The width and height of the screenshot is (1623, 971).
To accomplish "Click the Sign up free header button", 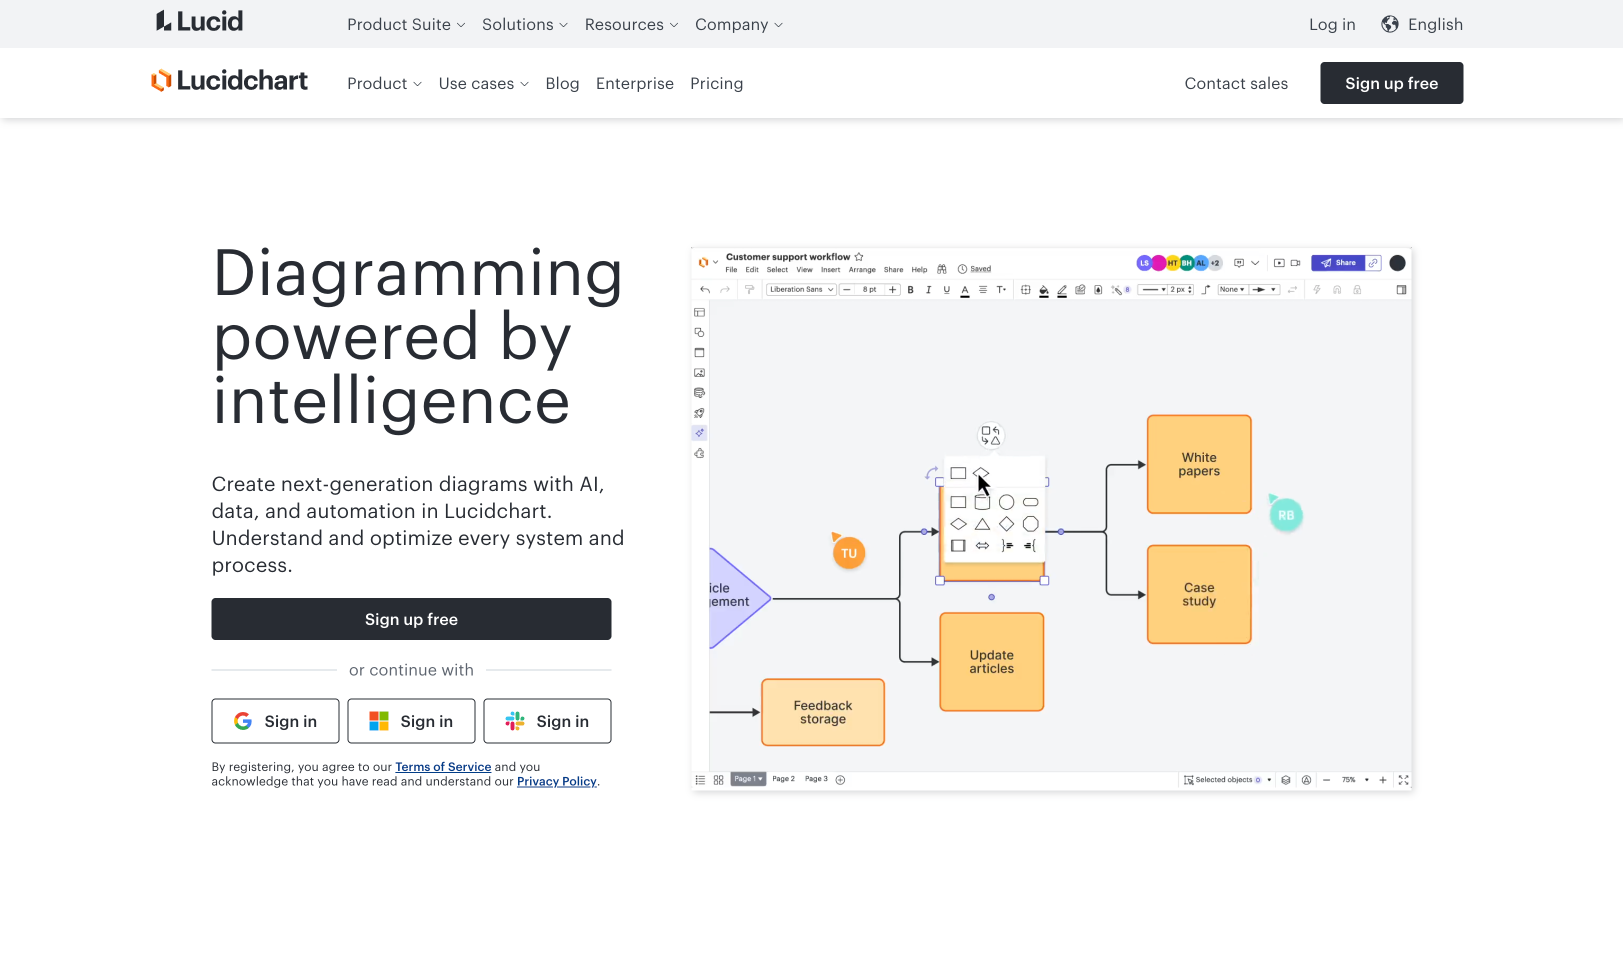I will [x=1391, y=83].
